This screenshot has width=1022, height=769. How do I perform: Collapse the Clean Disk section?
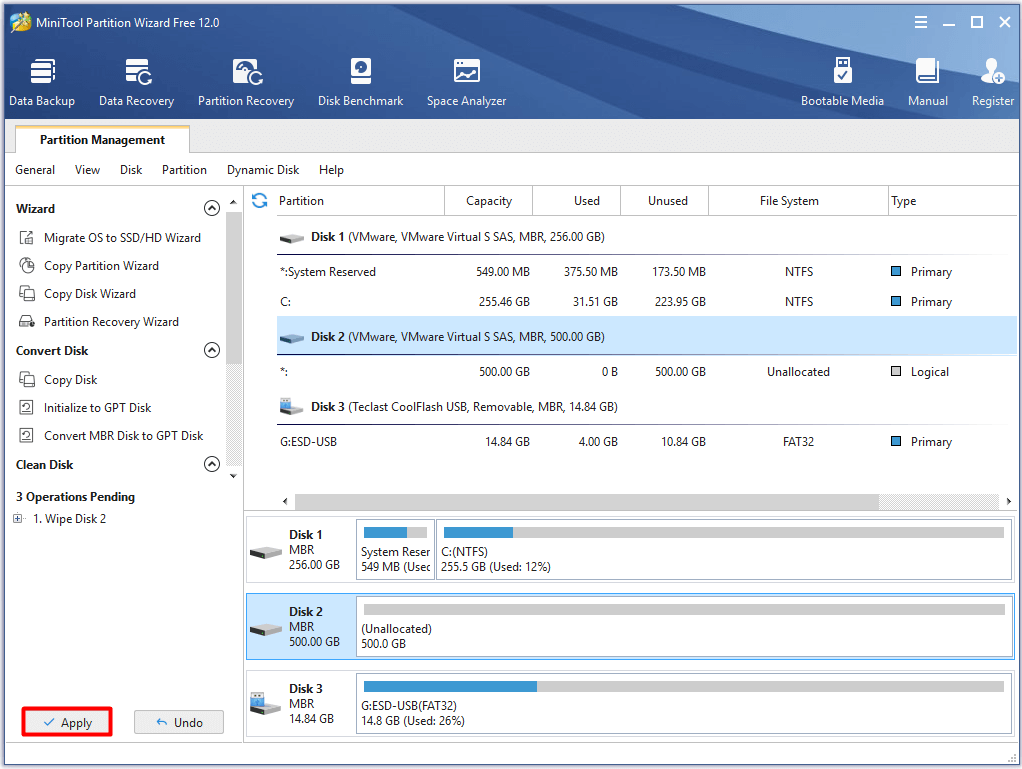[x=212, y=464]
